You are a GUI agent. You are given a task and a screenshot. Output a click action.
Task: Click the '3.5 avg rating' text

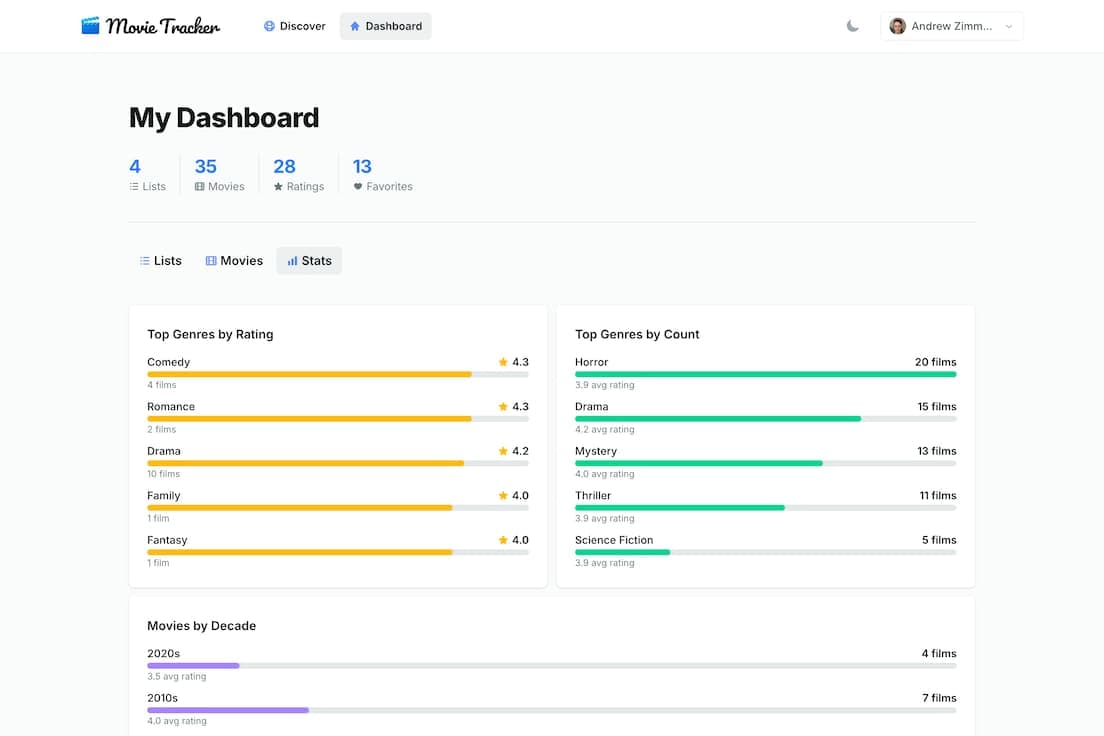(177, 676)
